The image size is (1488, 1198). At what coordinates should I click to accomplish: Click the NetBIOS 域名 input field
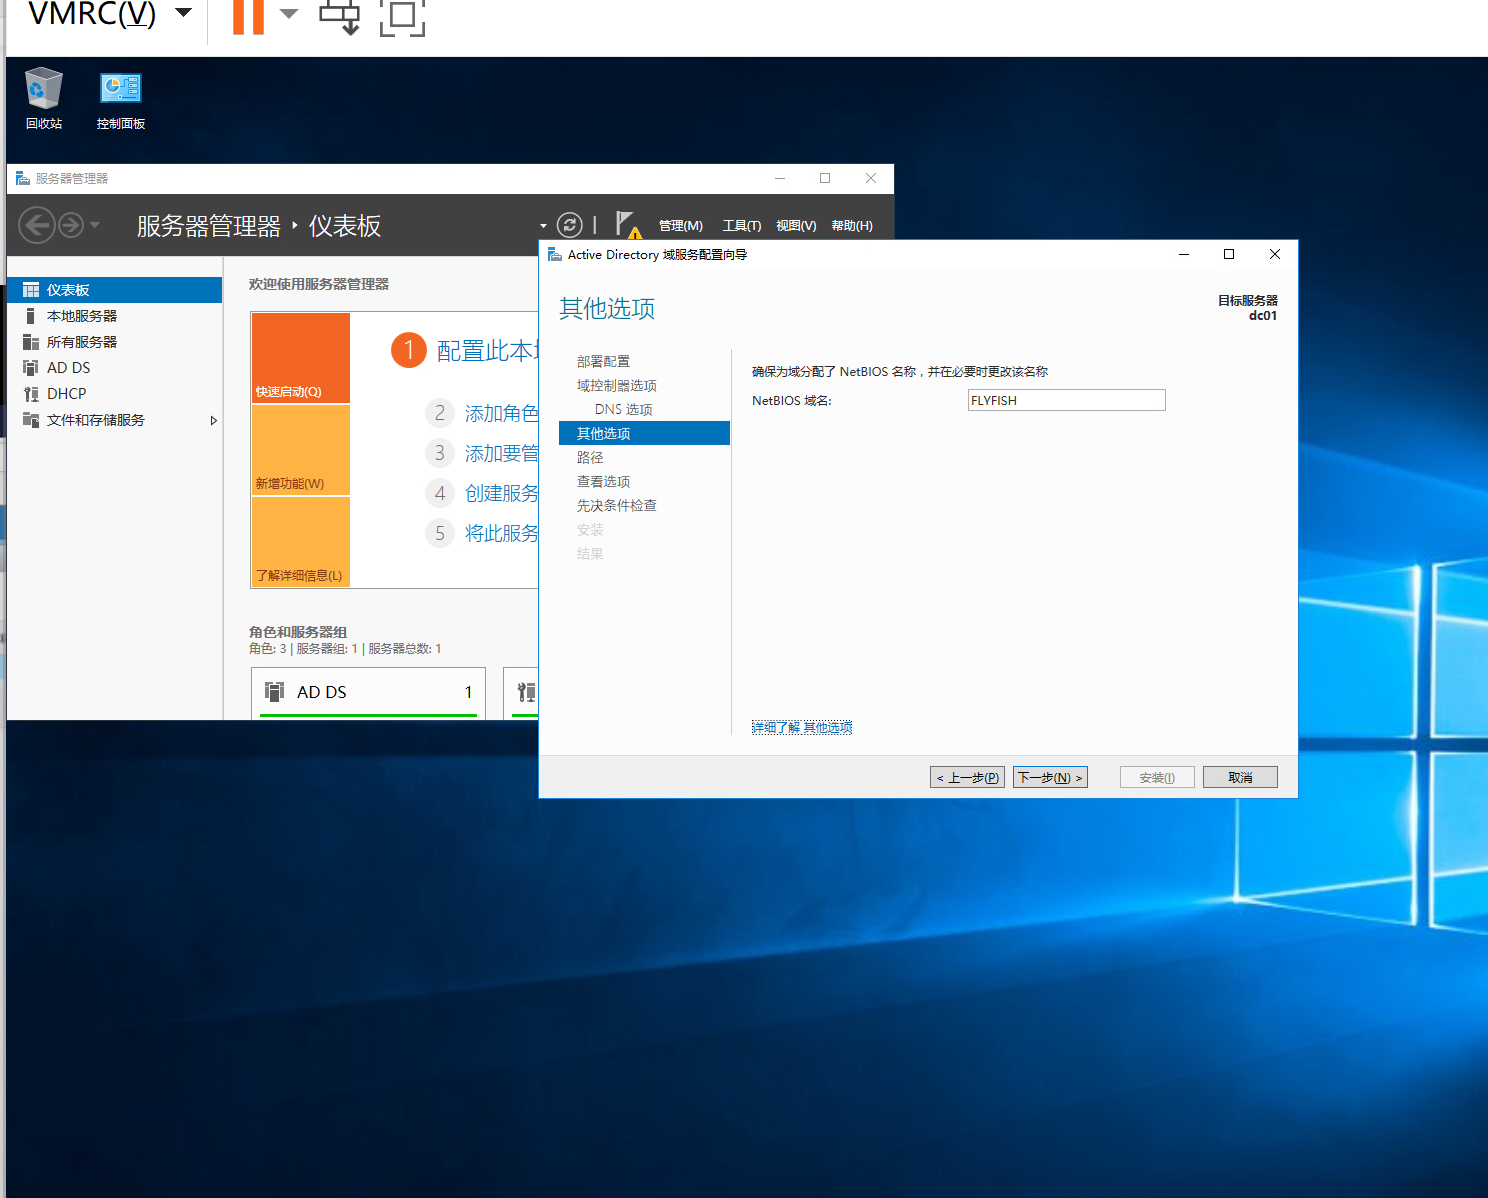click(x=1066, y=400)
